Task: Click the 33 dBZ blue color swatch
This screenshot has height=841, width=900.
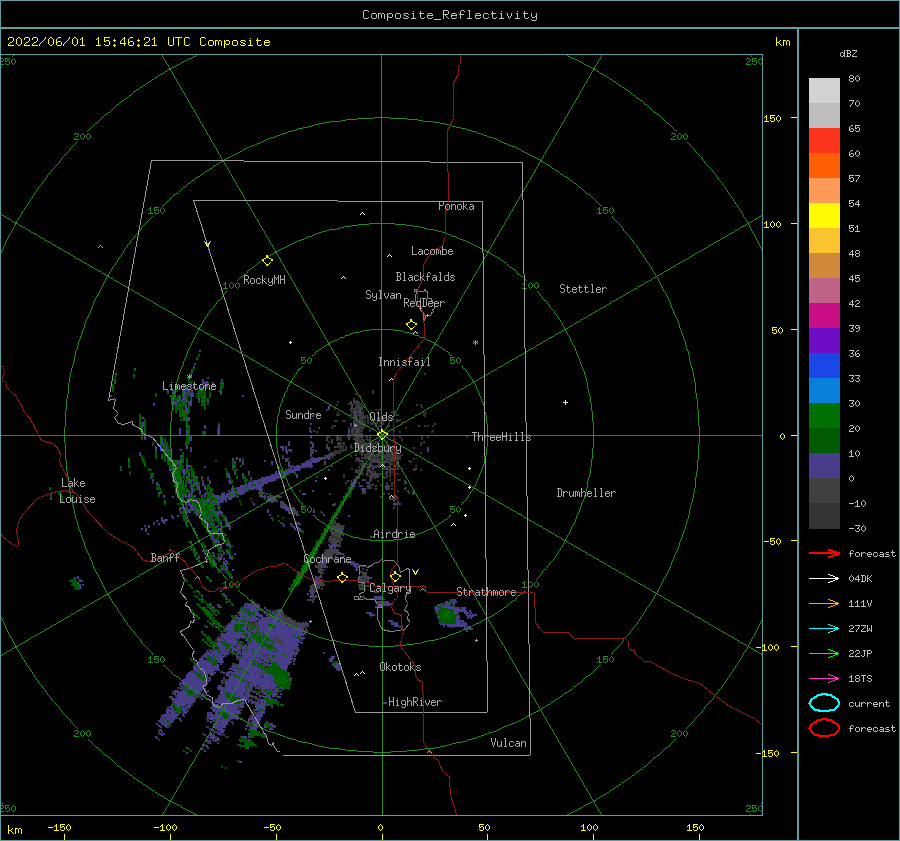Action: pos(824,390)
